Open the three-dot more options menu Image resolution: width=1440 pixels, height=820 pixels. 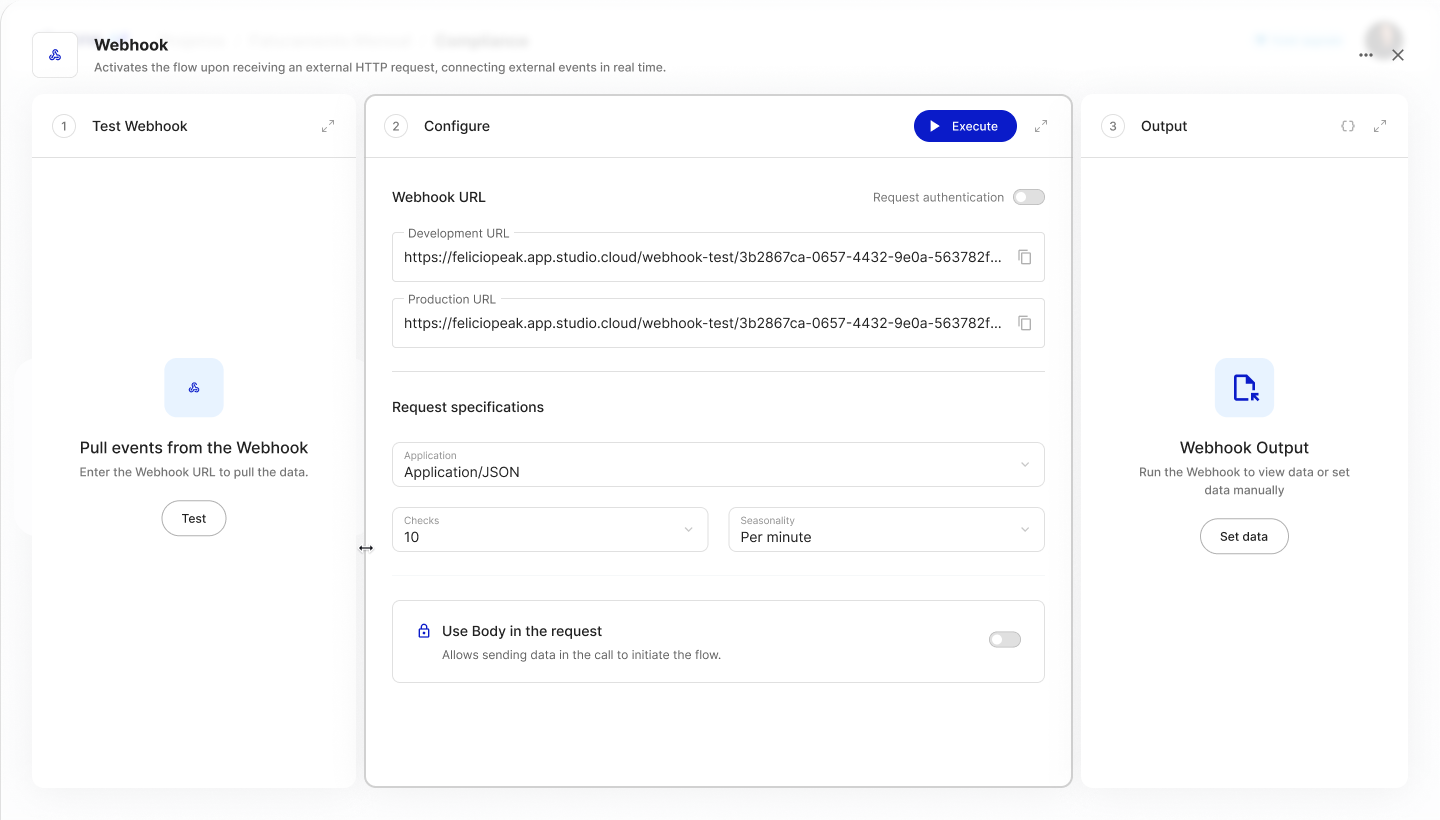coord(1366,55)
